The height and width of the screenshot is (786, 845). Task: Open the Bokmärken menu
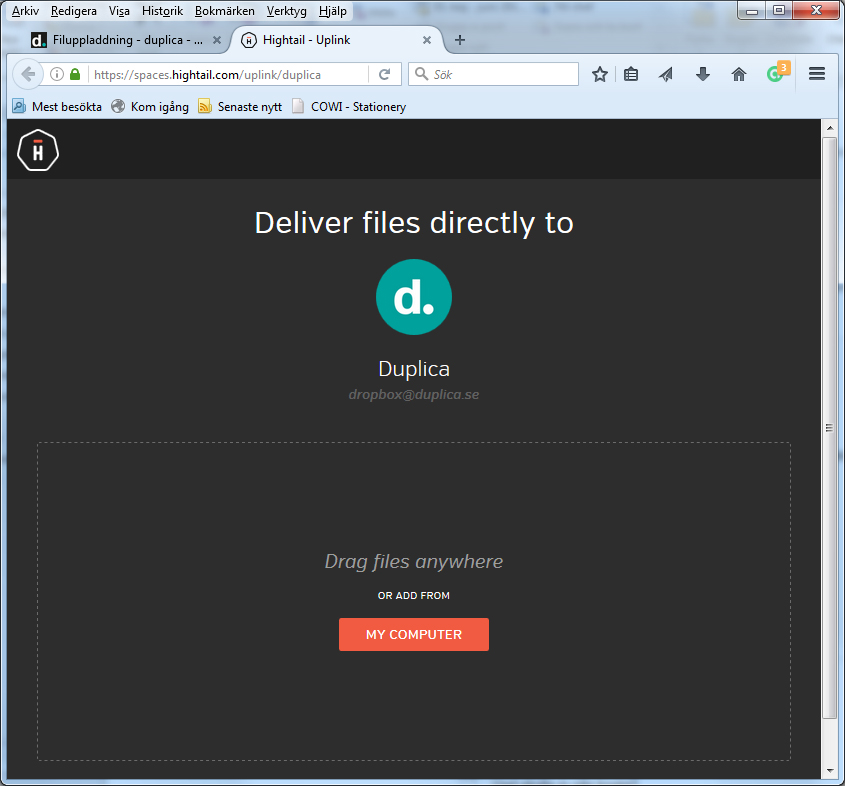pyautogui.click(x=225, y=11)
